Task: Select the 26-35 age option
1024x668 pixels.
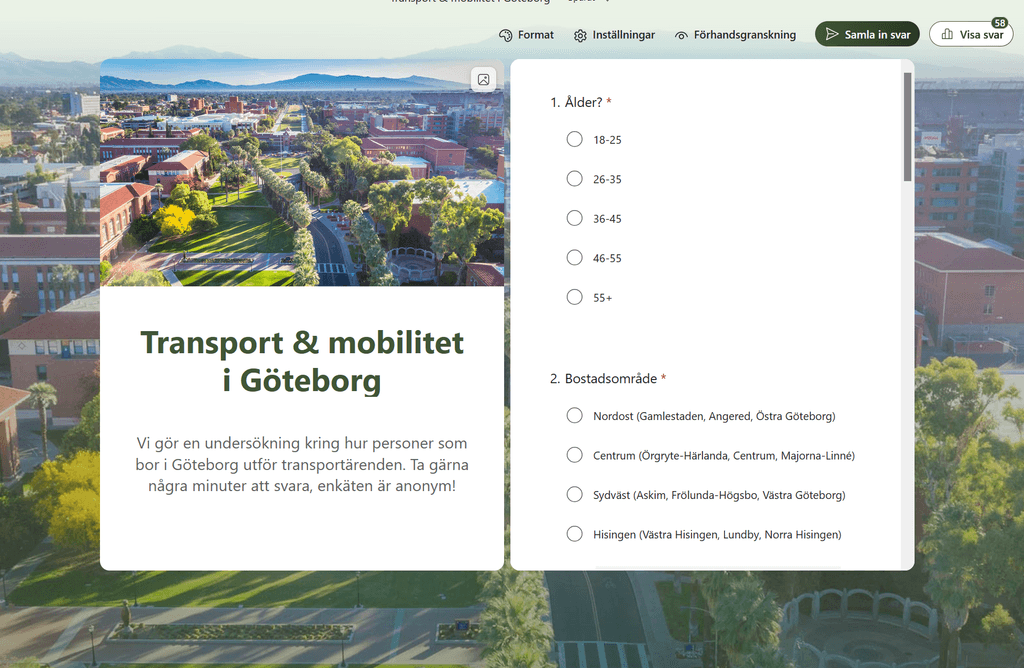Action: [575, 178]
